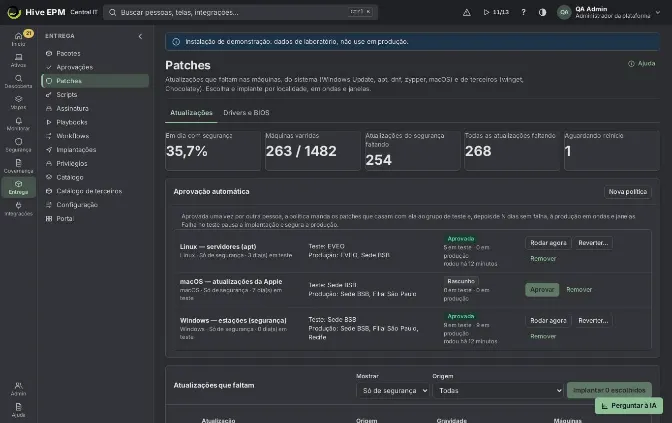Open the Origem 'Todas' dropdown
Image resolution: width=672 pixels, height=423 pixels.
click(498, 390)
